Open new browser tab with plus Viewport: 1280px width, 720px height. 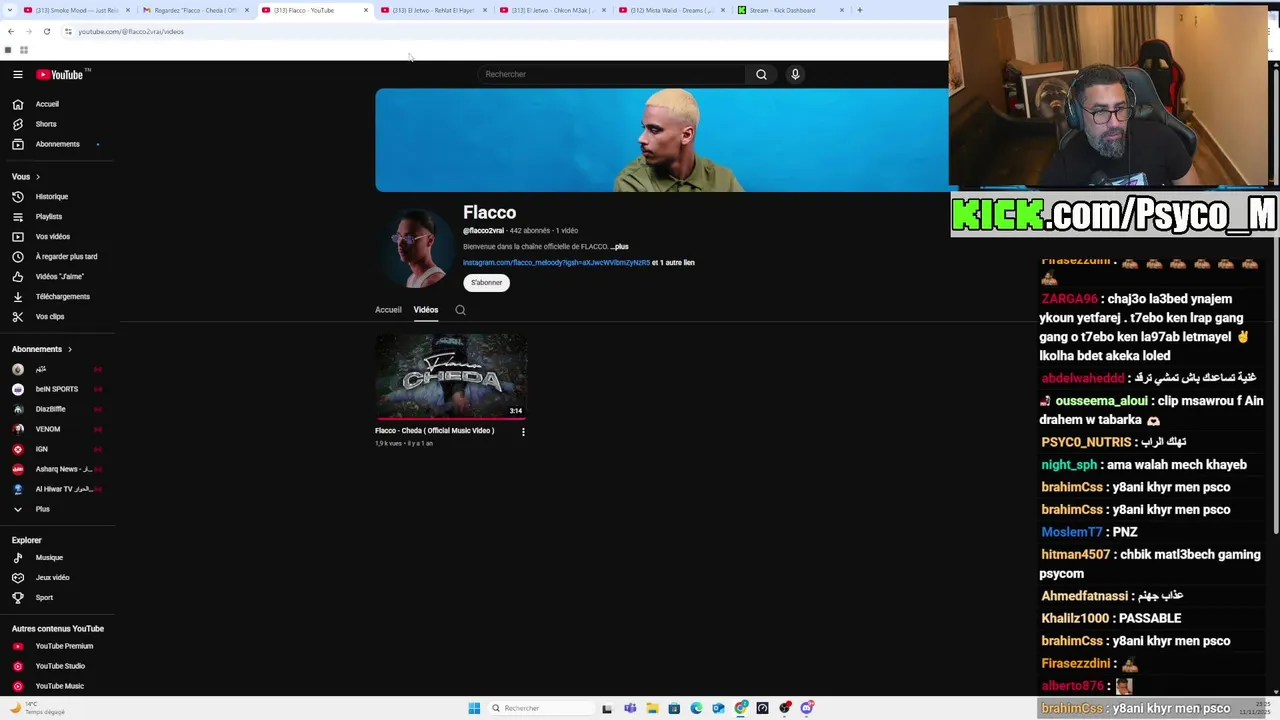(859, 10)
